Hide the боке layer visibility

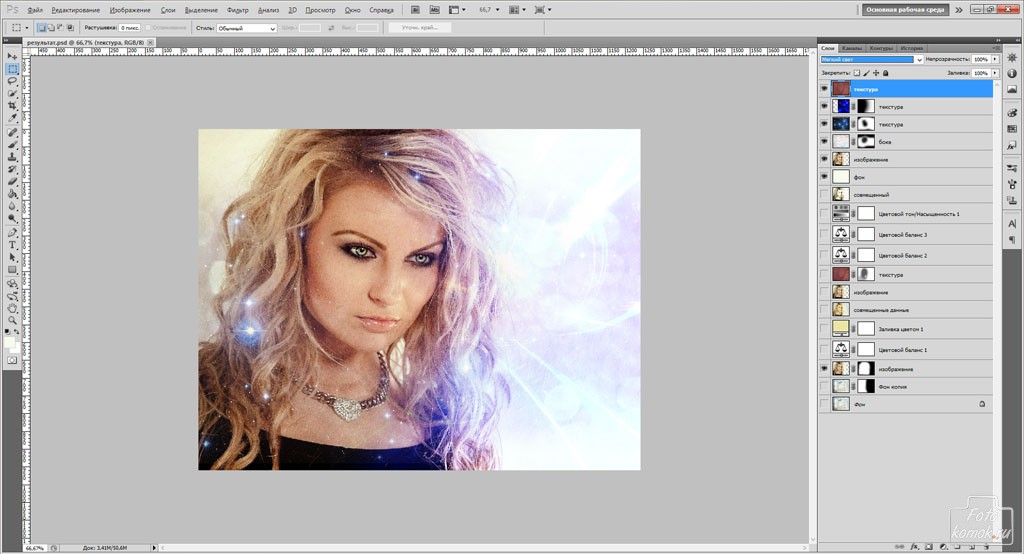824,142
